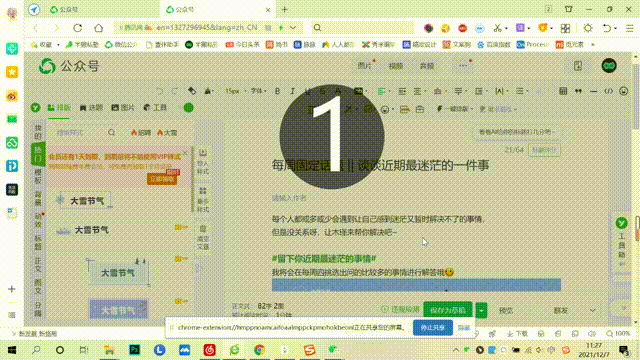Click the 违规检测 link

[401, 309]
